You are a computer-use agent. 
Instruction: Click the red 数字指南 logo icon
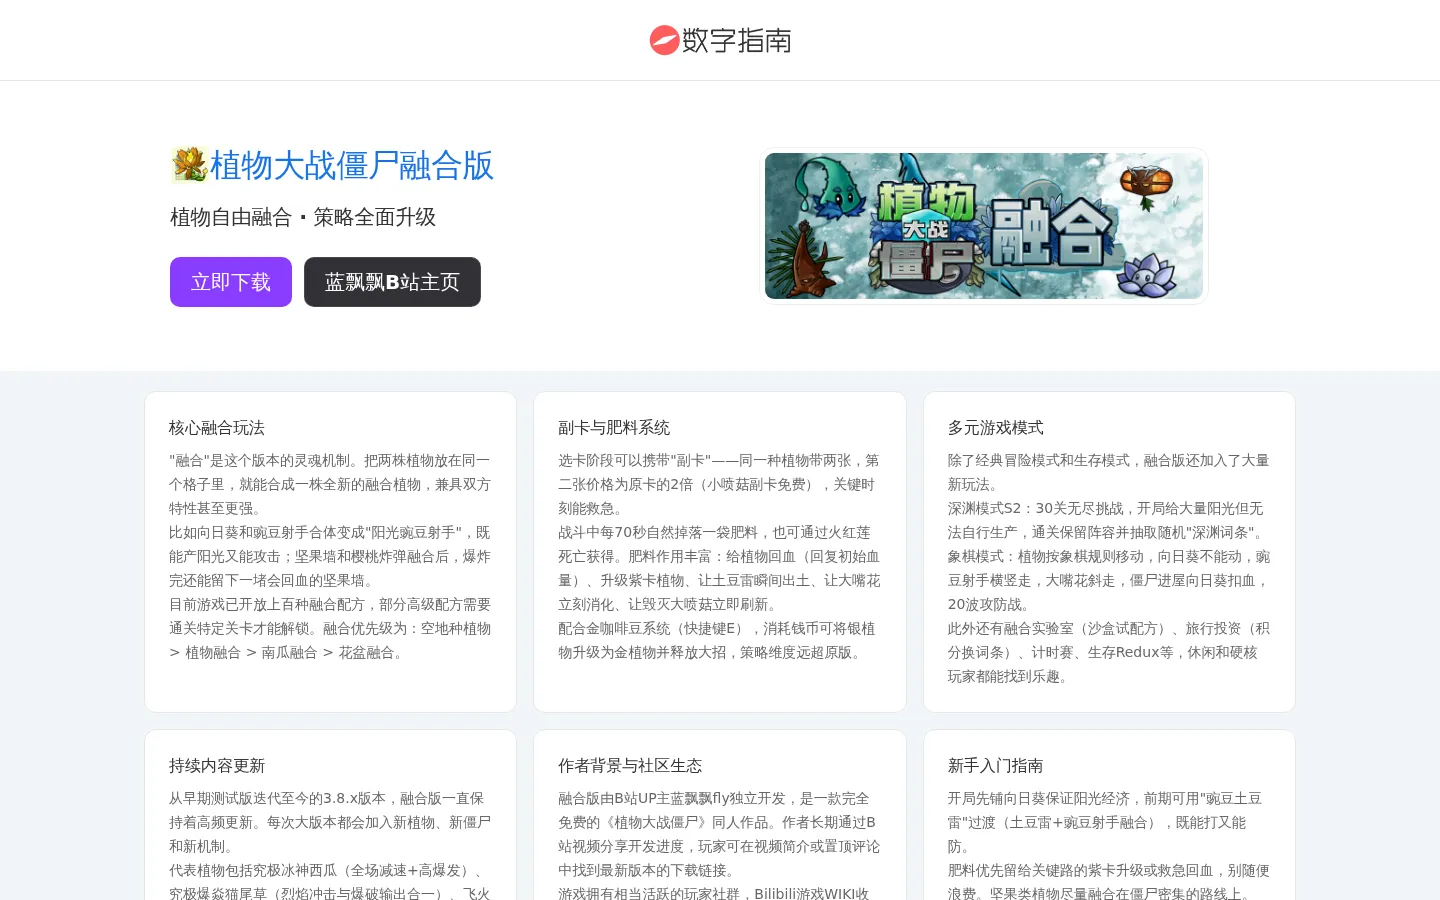tap(664, 40)
